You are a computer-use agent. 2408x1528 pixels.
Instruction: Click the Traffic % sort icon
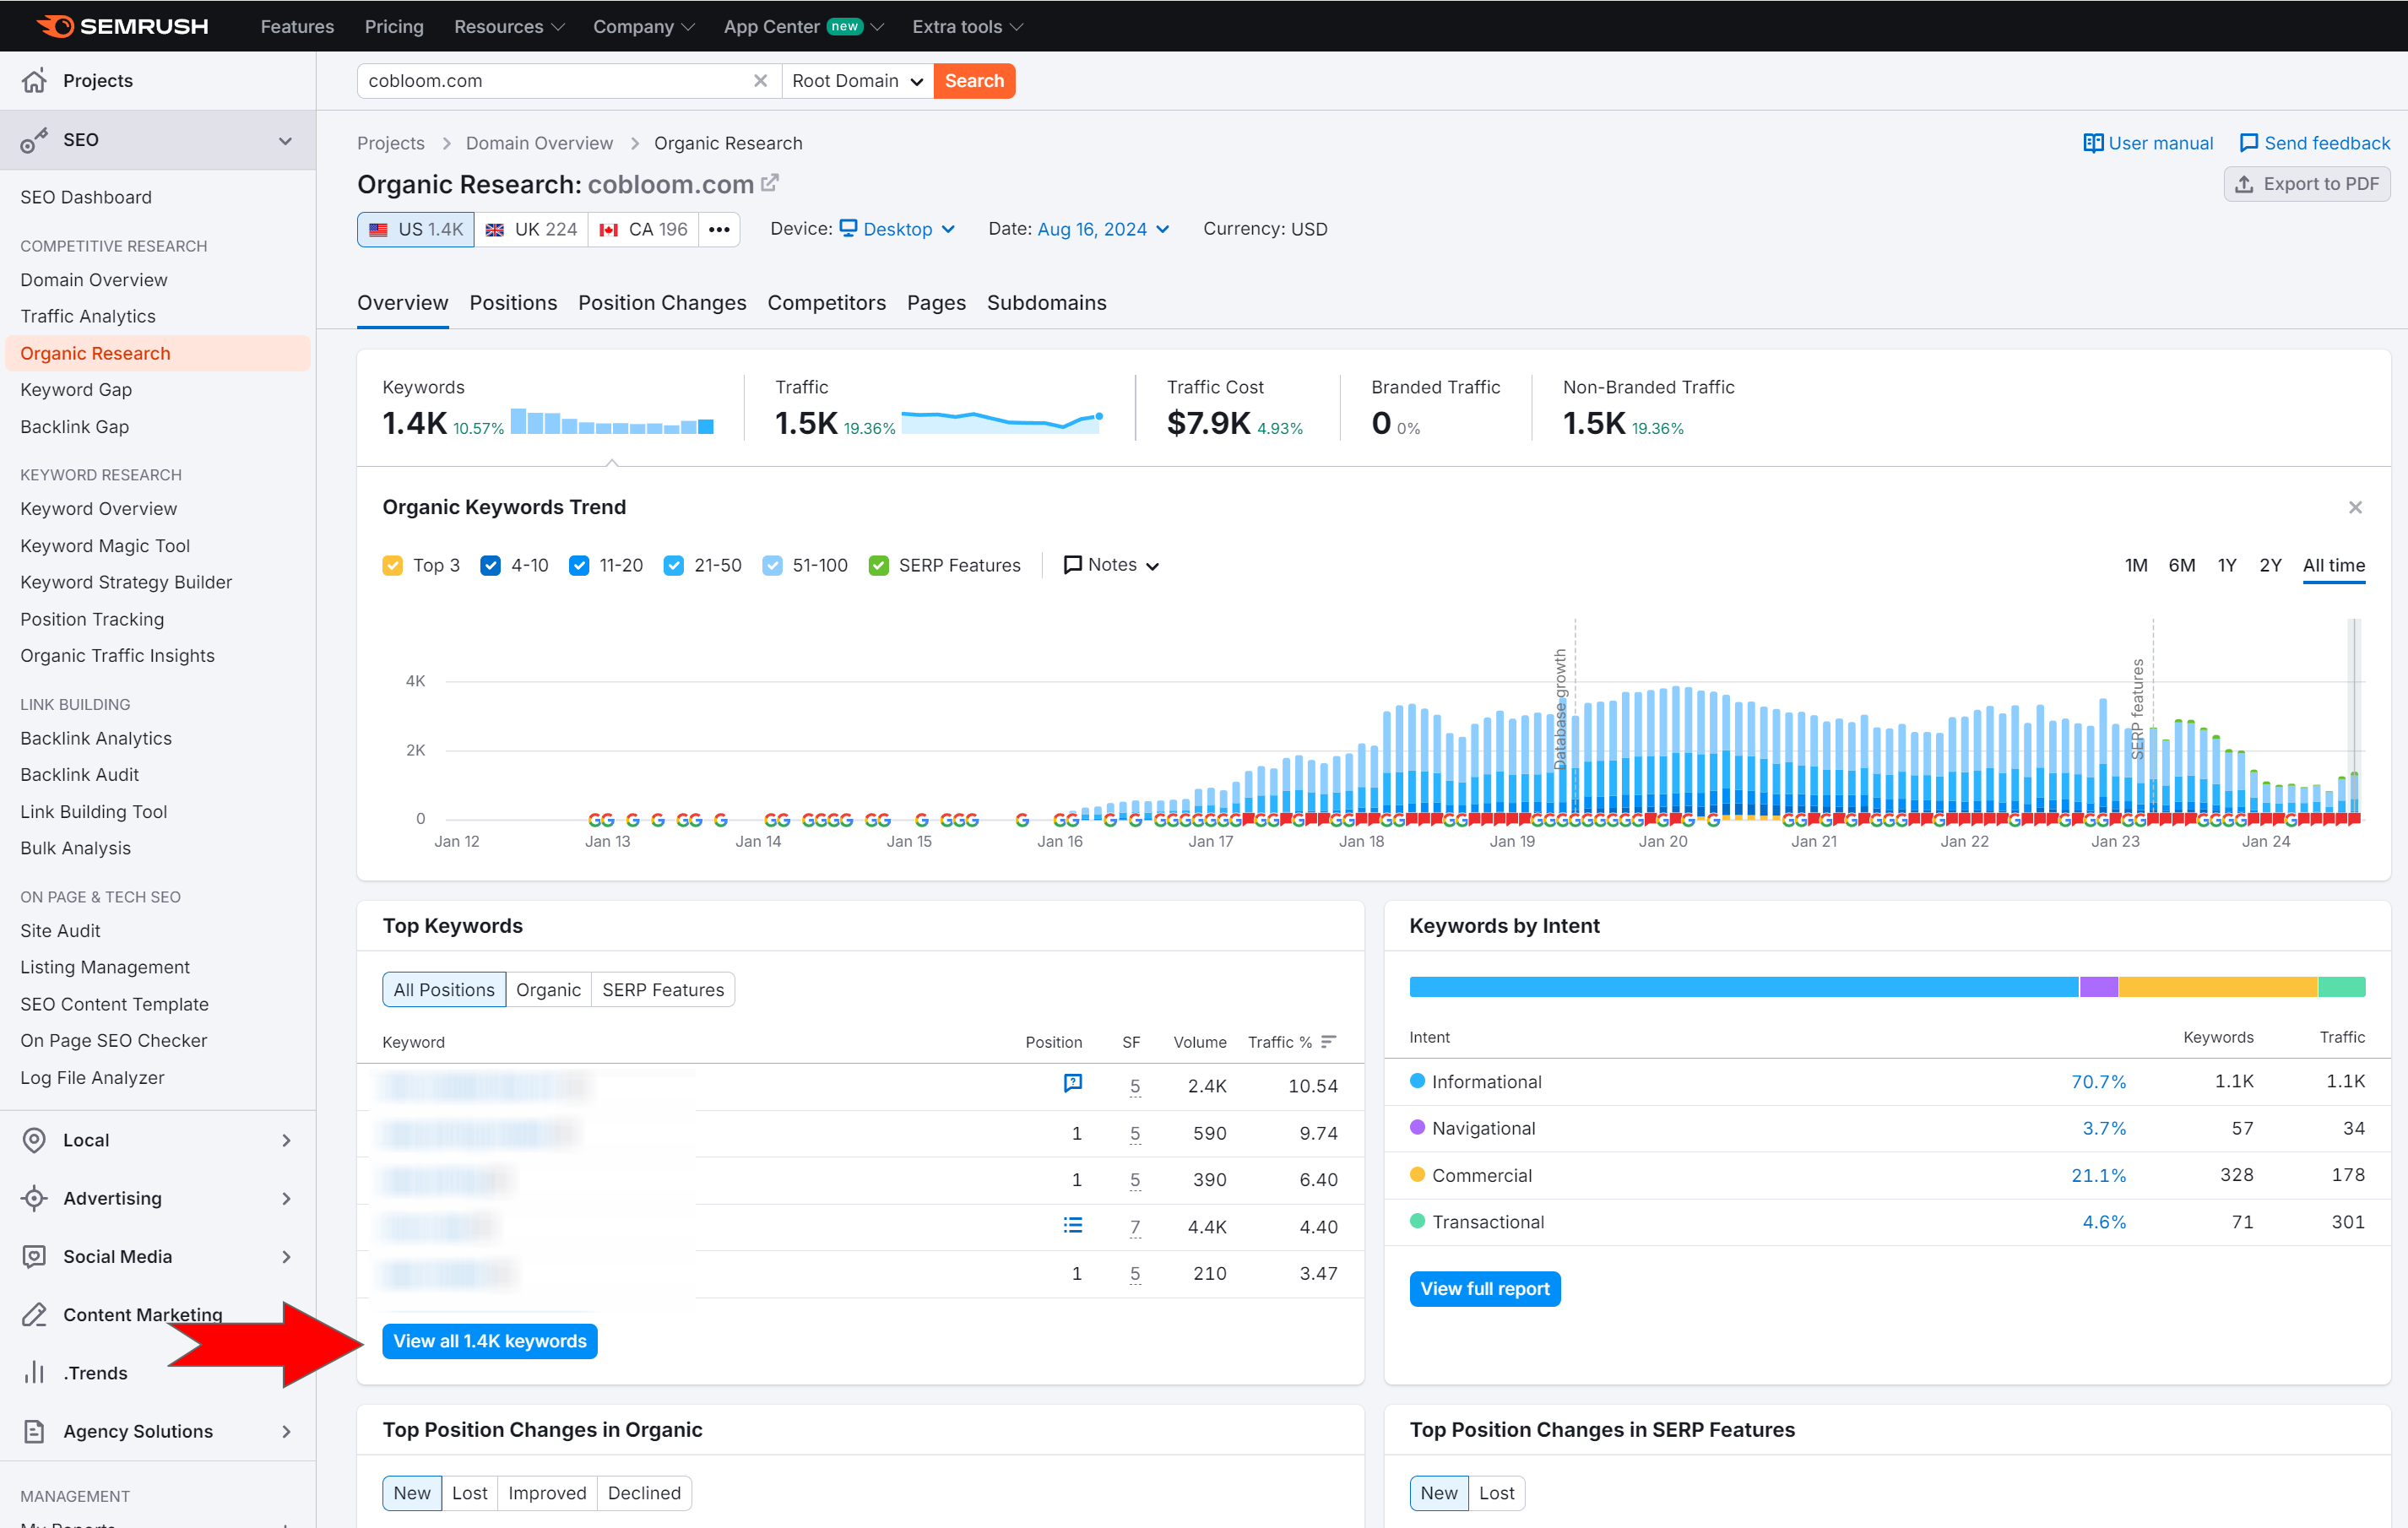(x=1328, y=1042)
